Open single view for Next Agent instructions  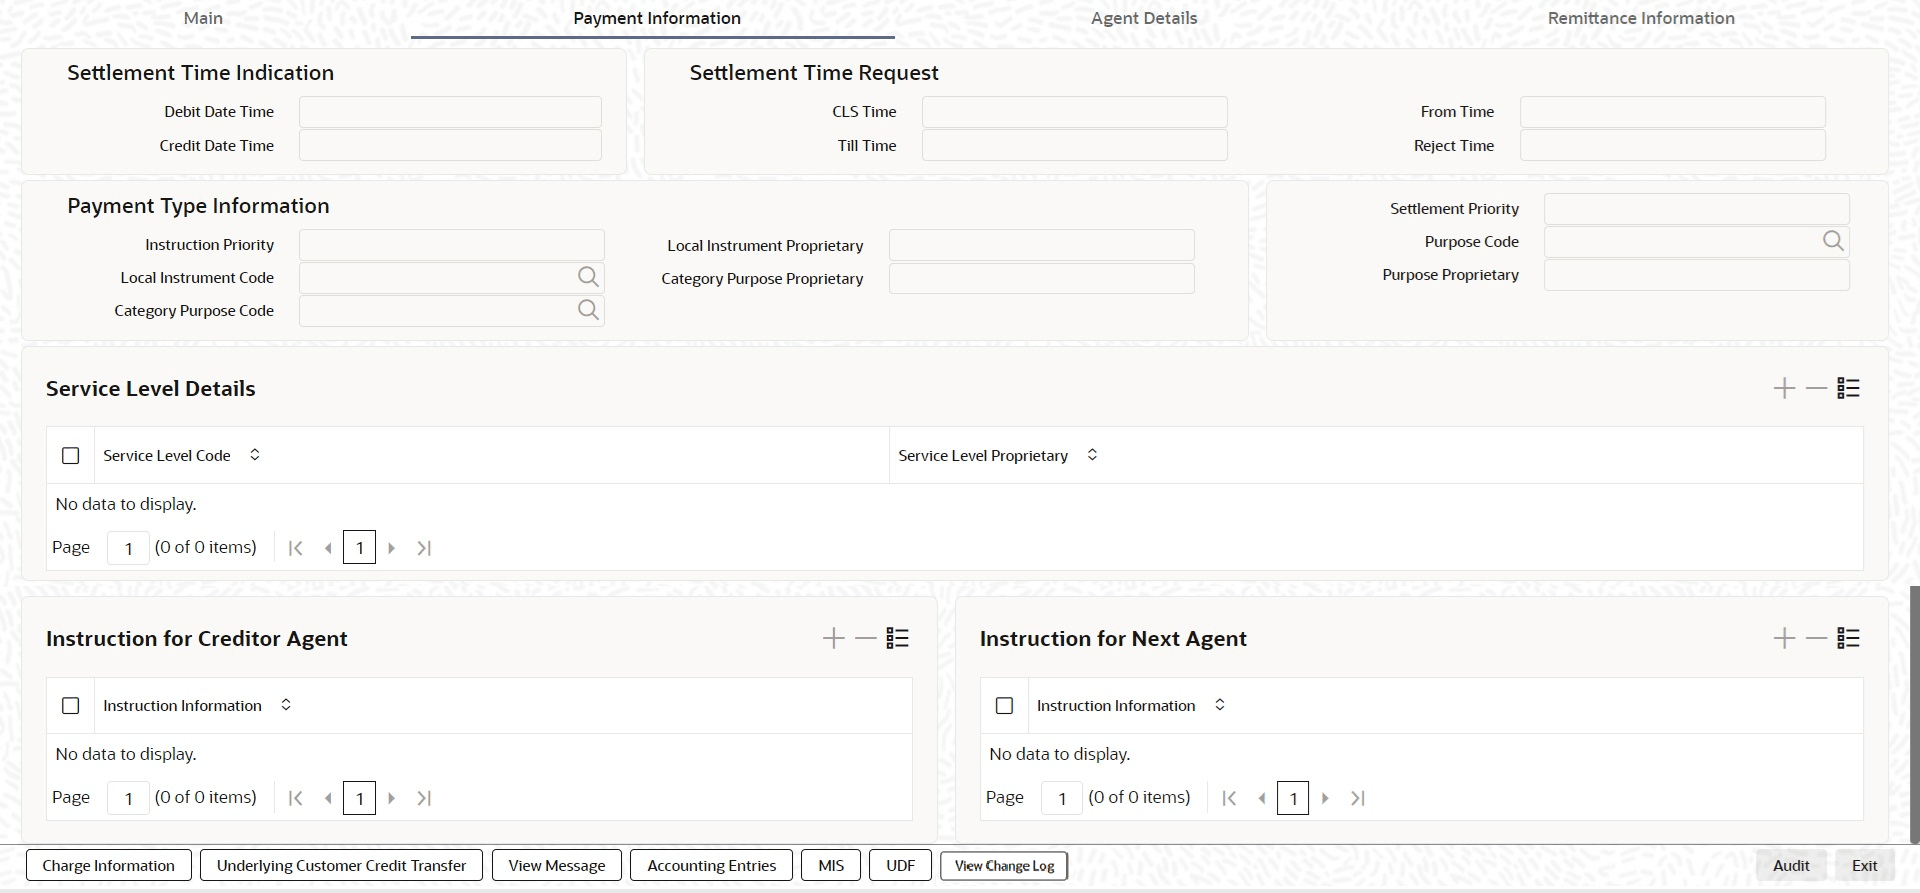[1848, 638]
